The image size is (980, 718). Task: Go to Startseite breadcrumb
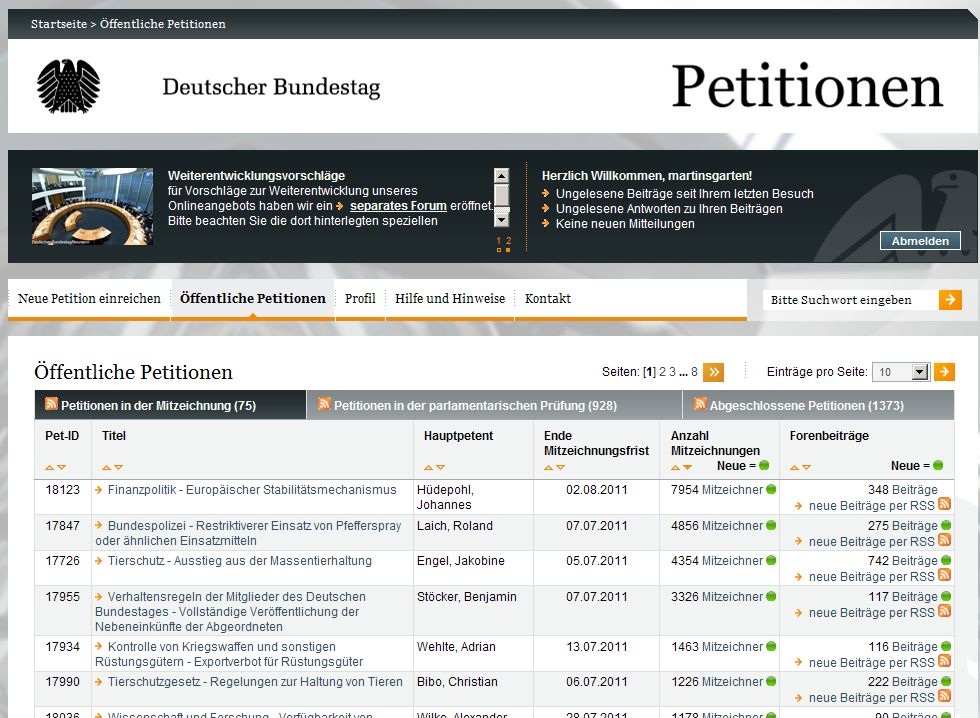(x=59, y=24)
